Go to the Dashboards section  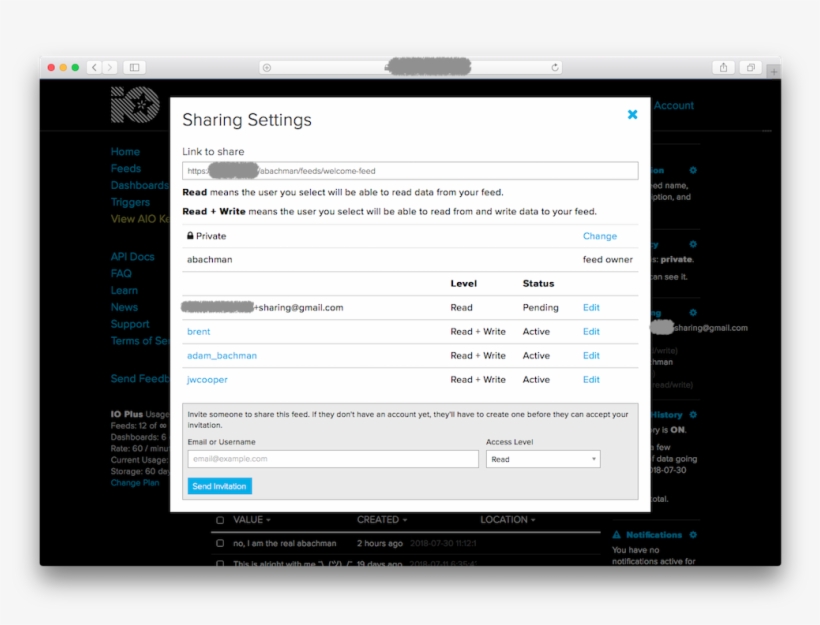(140, 185)
